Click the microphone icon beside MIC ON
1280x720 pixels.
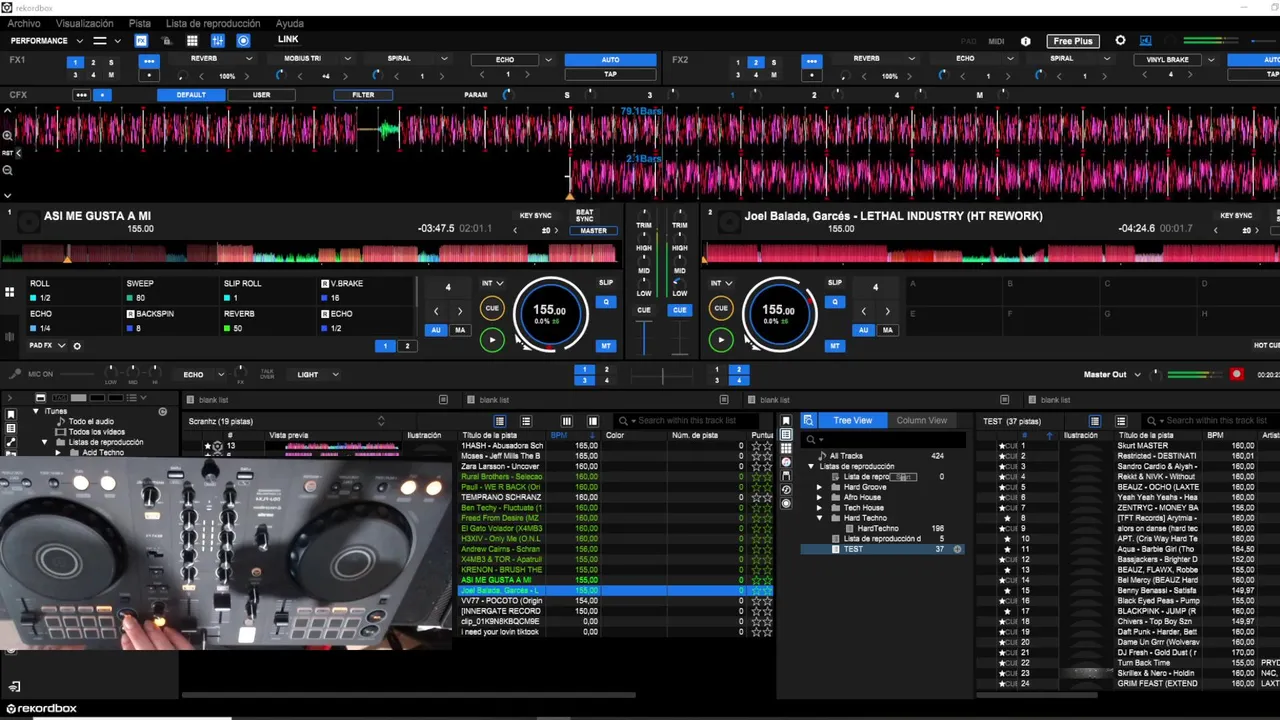[x=14, y=374]
